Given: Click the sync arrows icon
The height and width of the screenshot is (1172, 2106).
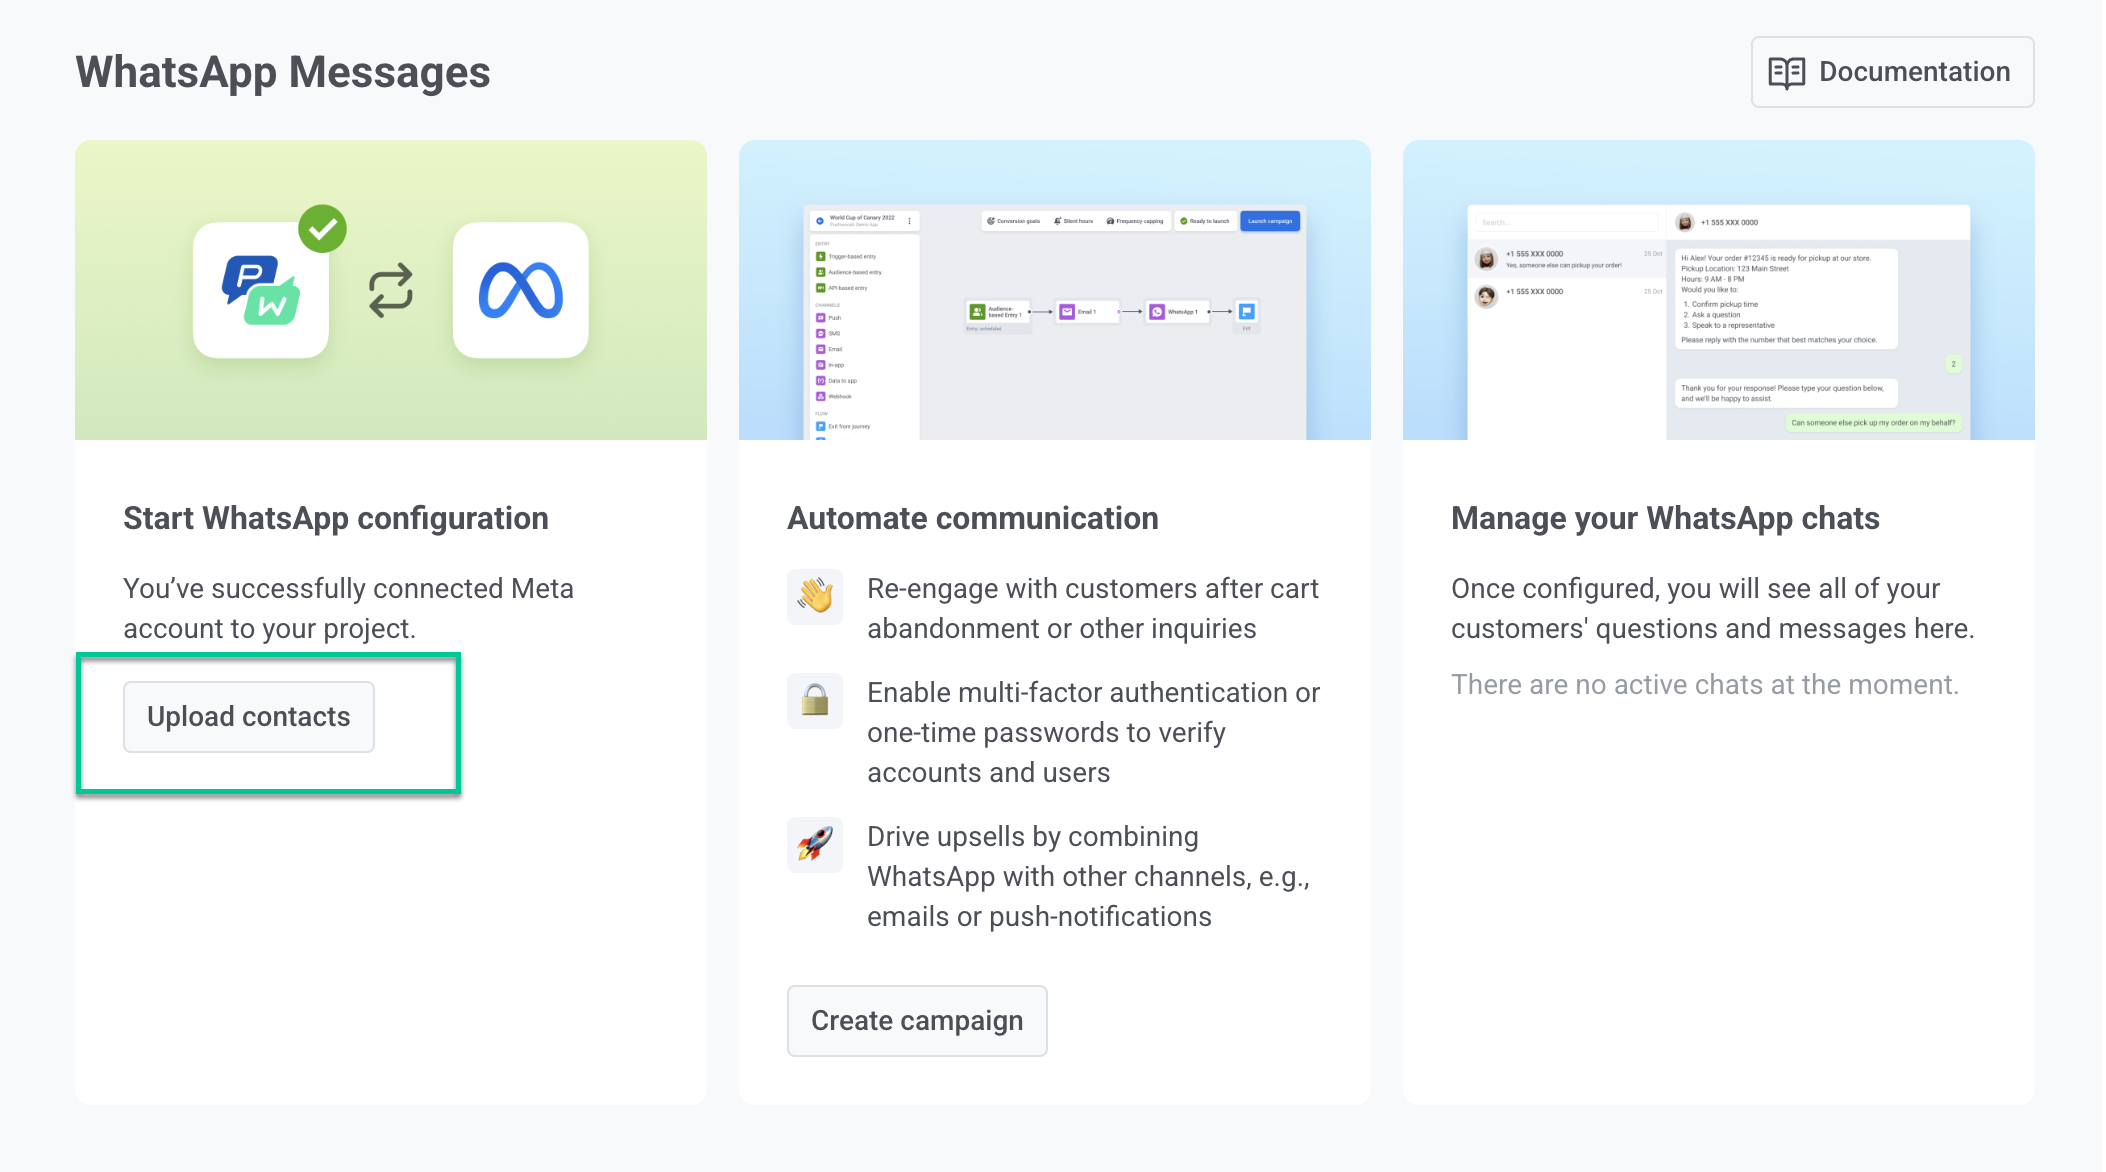Looking at the screenshot, I should 391,290.
